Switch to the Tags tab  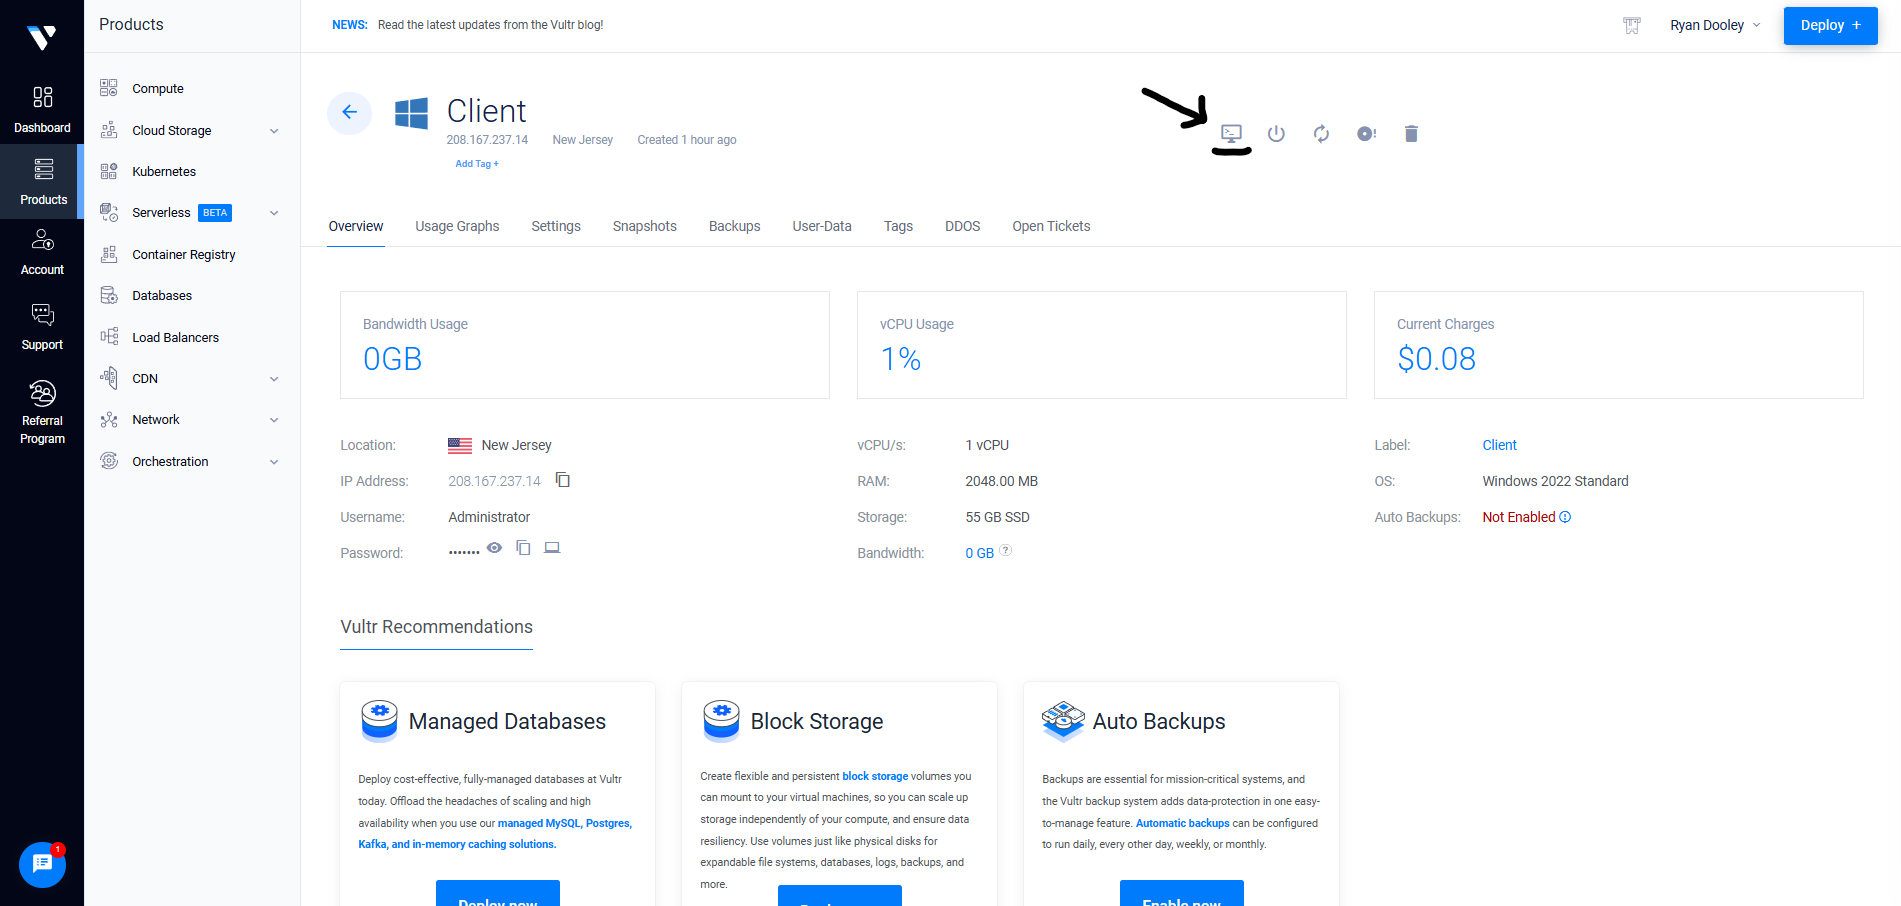[898, 226]
